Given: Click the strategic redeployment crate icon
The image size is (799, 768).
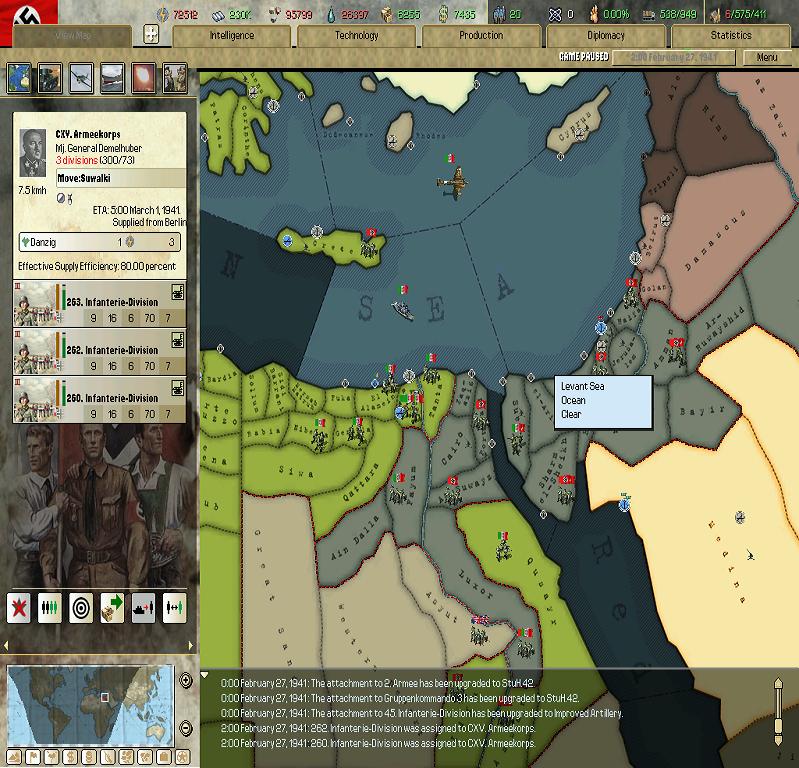Looking at the screenshot, I should click(x=112, y=607).
